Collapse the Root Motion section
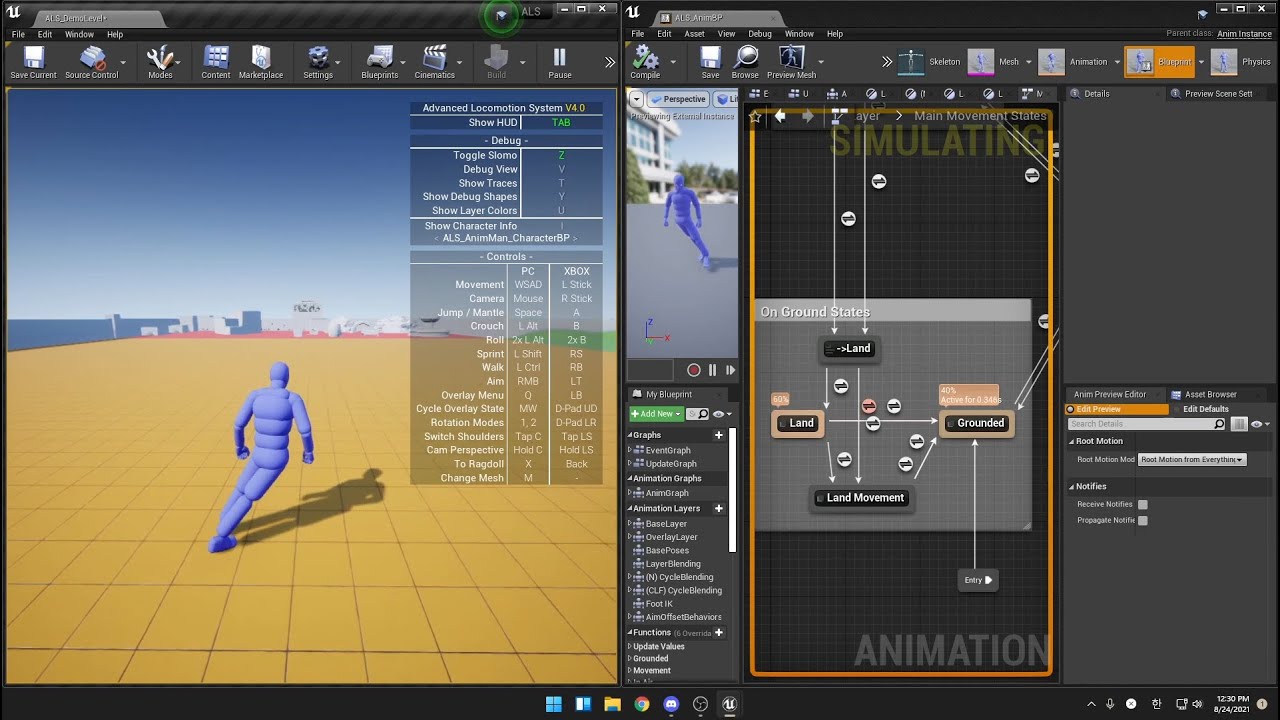The height and width of the screenshot is (720, 1280). tap(1072, 441)
